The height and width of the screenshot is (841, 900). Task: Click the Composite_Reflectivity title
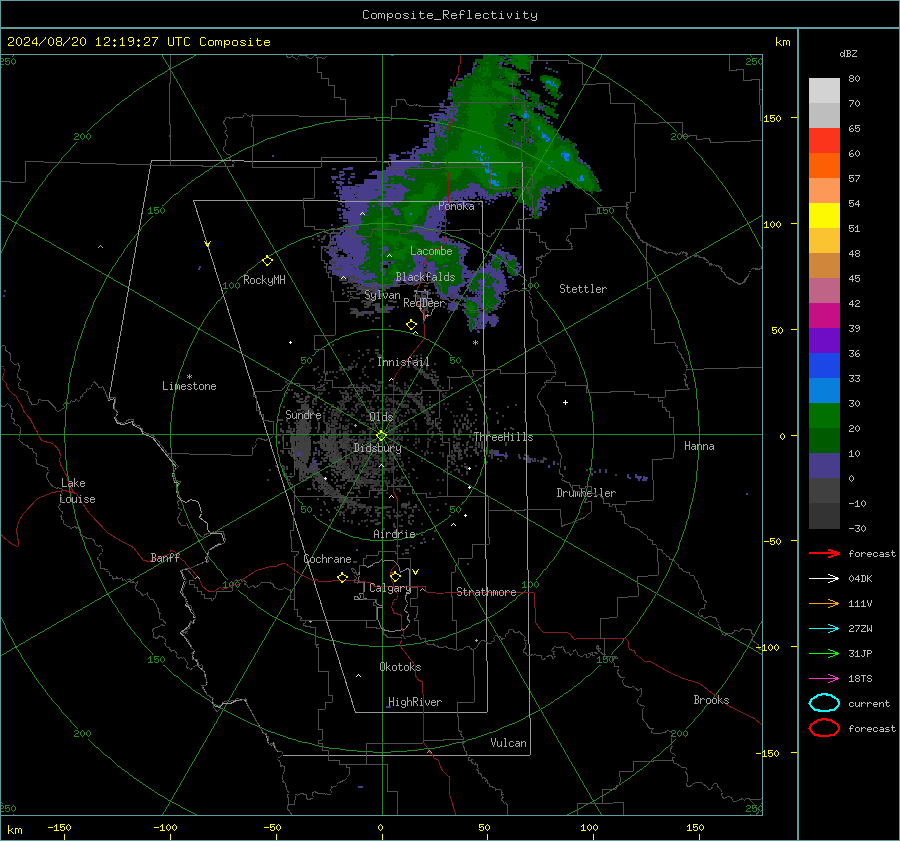[450, 15]
